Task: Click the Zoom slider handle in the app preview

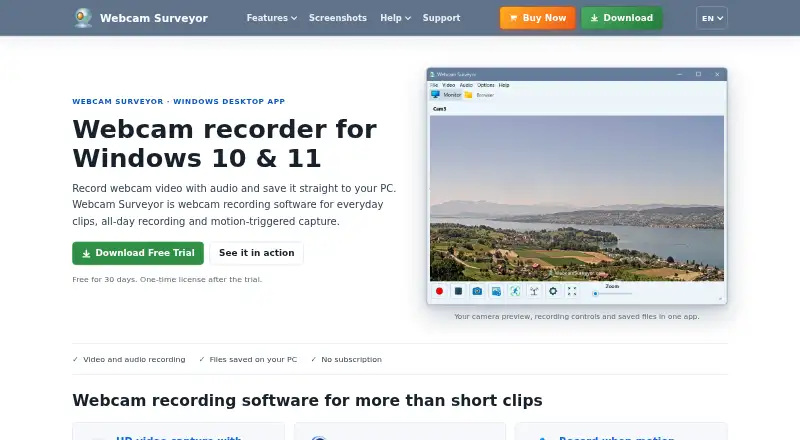Action: (x=595, y=294)
